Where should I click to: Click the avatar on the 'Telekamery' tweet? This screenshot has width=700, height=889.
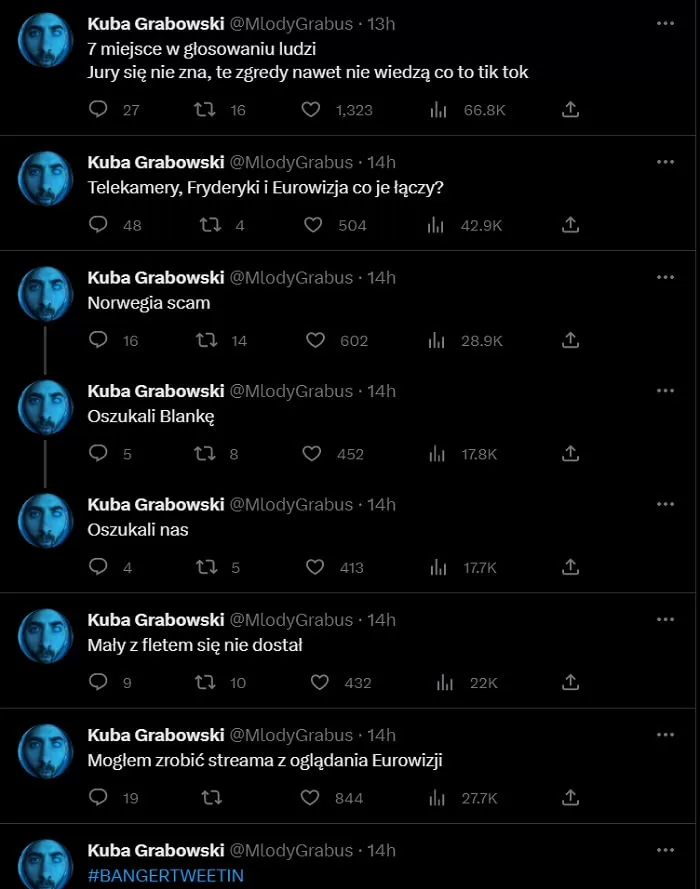pyautogui.click(x=46, y=180)
